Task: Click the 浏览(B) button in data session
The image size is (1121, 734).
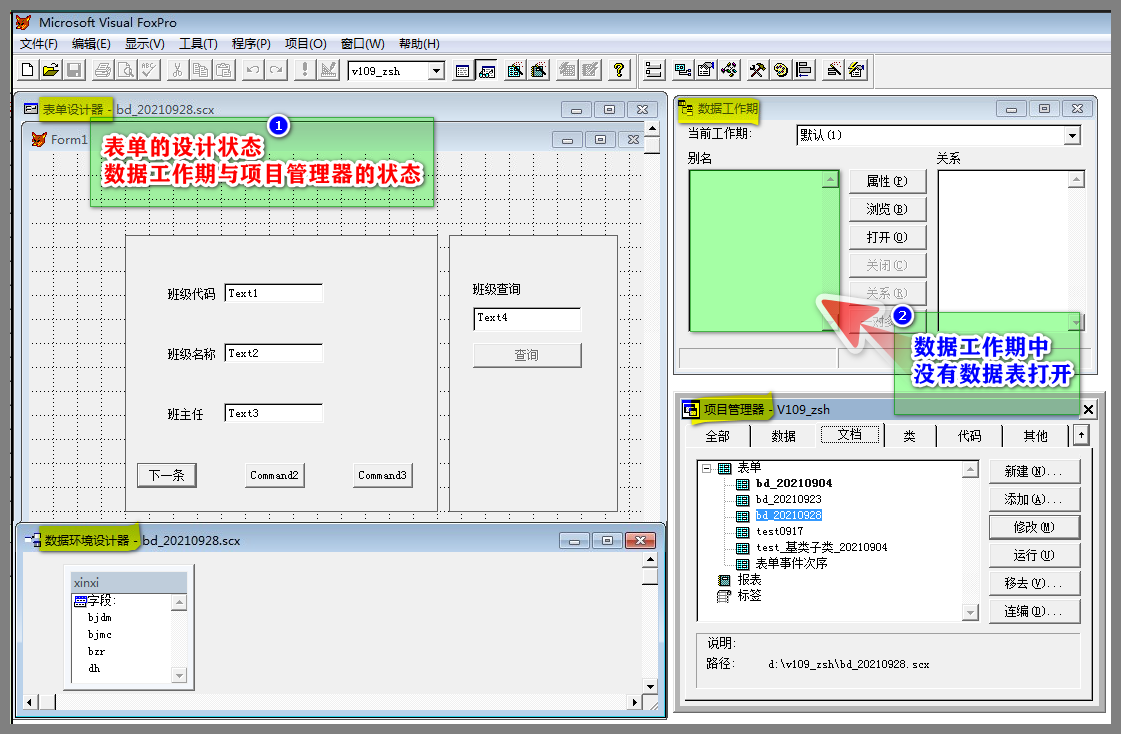Action: [x=887, y=209]
